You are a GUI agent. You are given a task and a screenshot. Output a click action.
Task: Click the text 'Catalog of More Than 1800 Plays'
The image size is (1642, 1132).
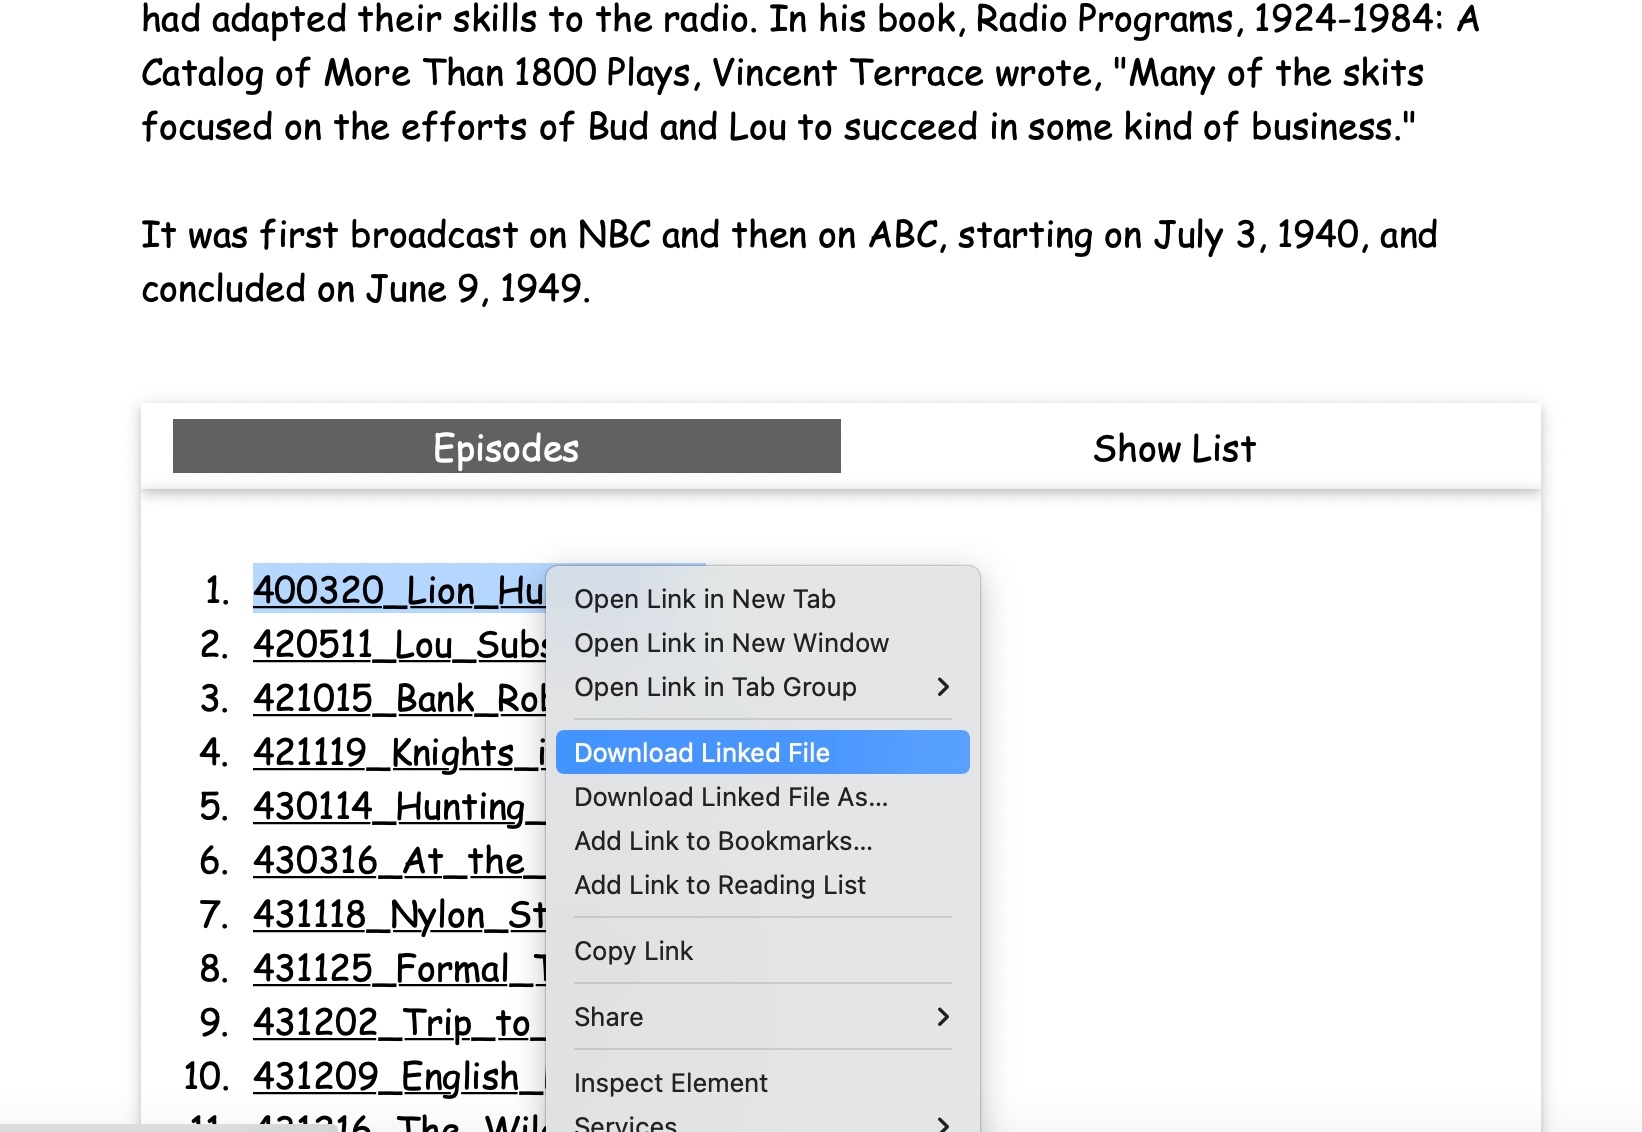tap(419, 73)
